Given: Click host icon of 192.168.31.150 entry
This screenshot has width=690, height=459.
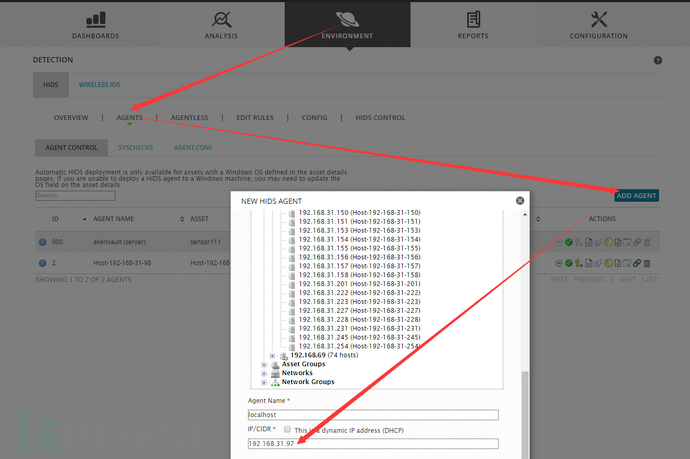Looking at the screenshot, I should [x=292, y=213].
